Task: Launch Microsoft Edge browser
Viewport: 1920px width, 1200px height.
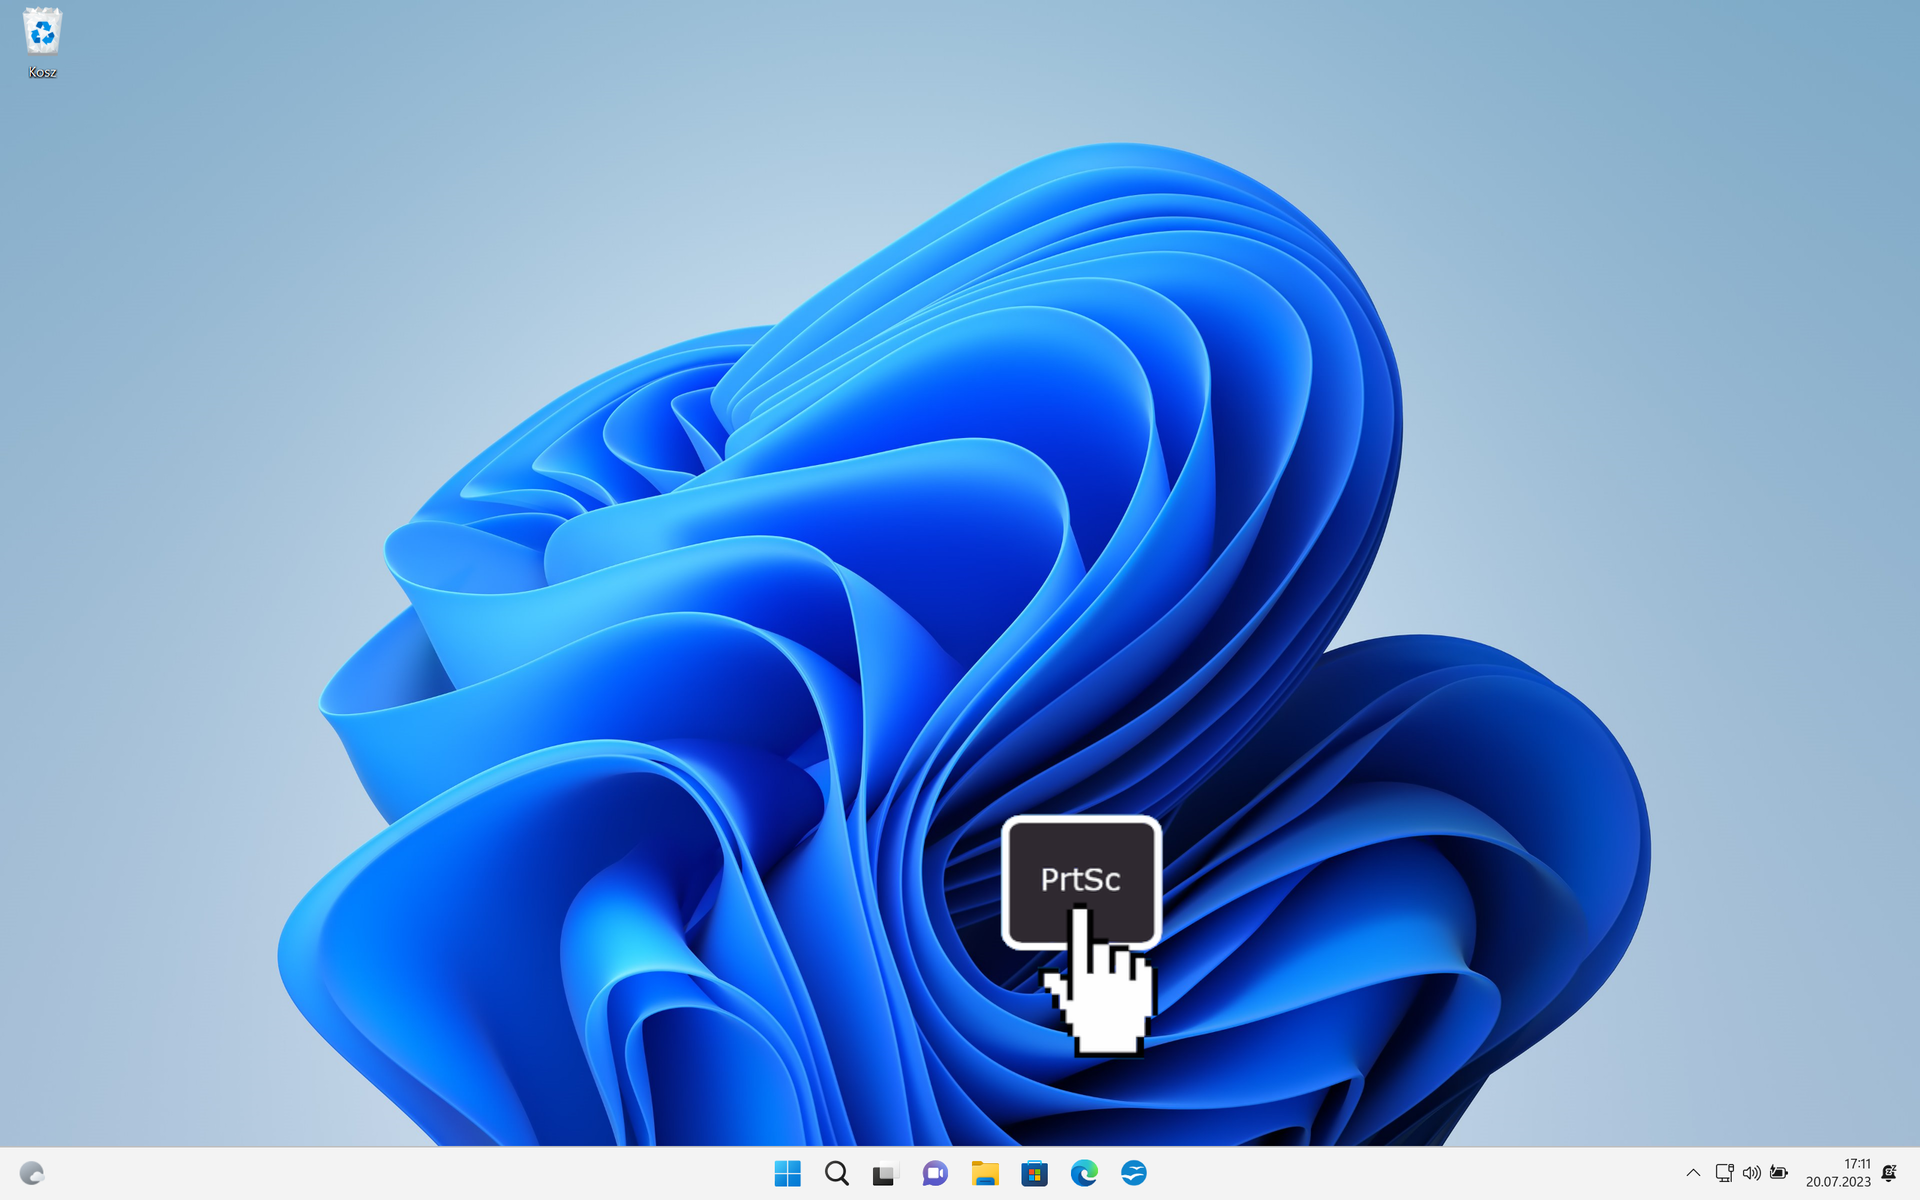Action: pos(1086,1173)
